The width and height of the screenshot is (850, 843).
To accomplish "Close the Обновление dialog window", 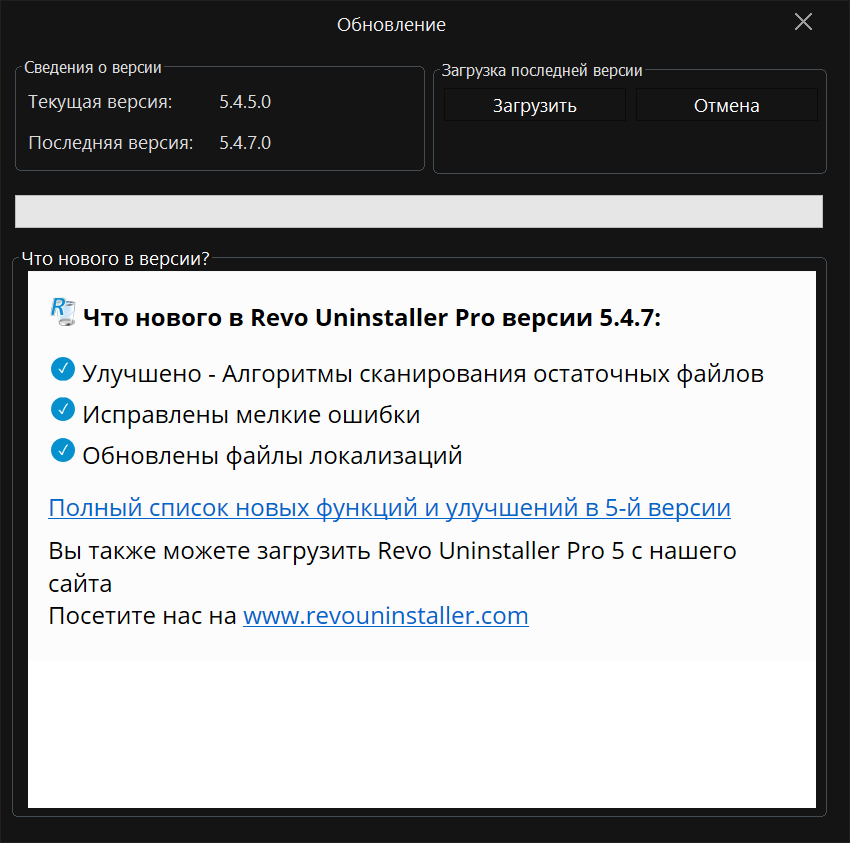I will click(803, 23).
